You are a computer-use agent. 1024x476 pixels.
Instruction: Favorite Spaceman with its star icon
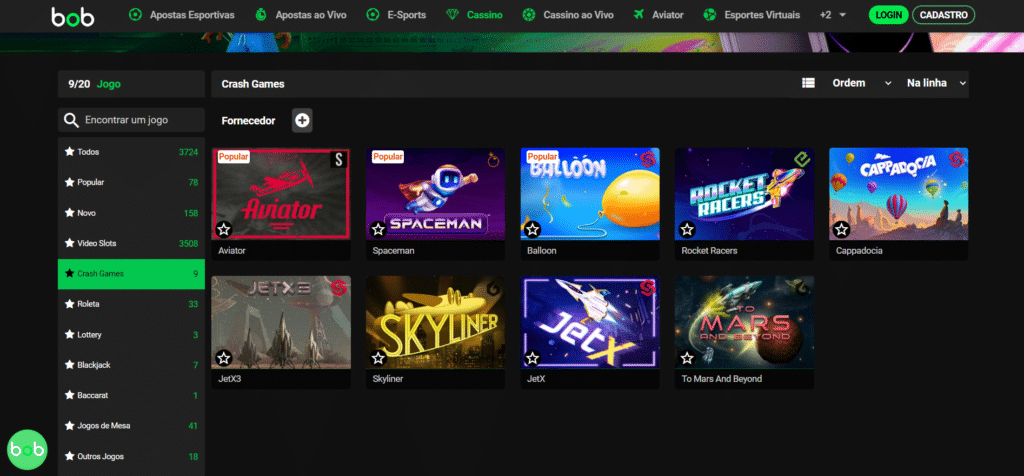point(378,230)
